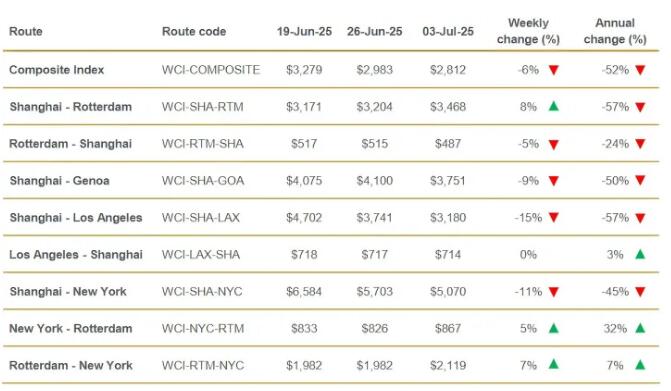This screenshot has height=391, width=671.
Task: Click the red weekly arrow next to -9% for Shanghai - Genoa
Action: (554, 181)
